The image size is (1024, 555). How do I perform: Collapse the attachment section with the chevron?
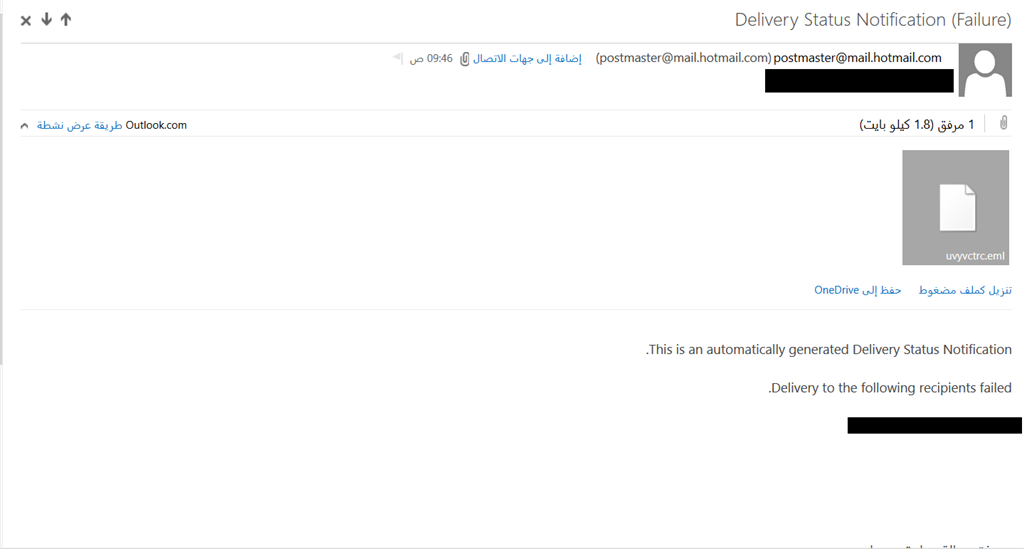(x=24, y=125)
